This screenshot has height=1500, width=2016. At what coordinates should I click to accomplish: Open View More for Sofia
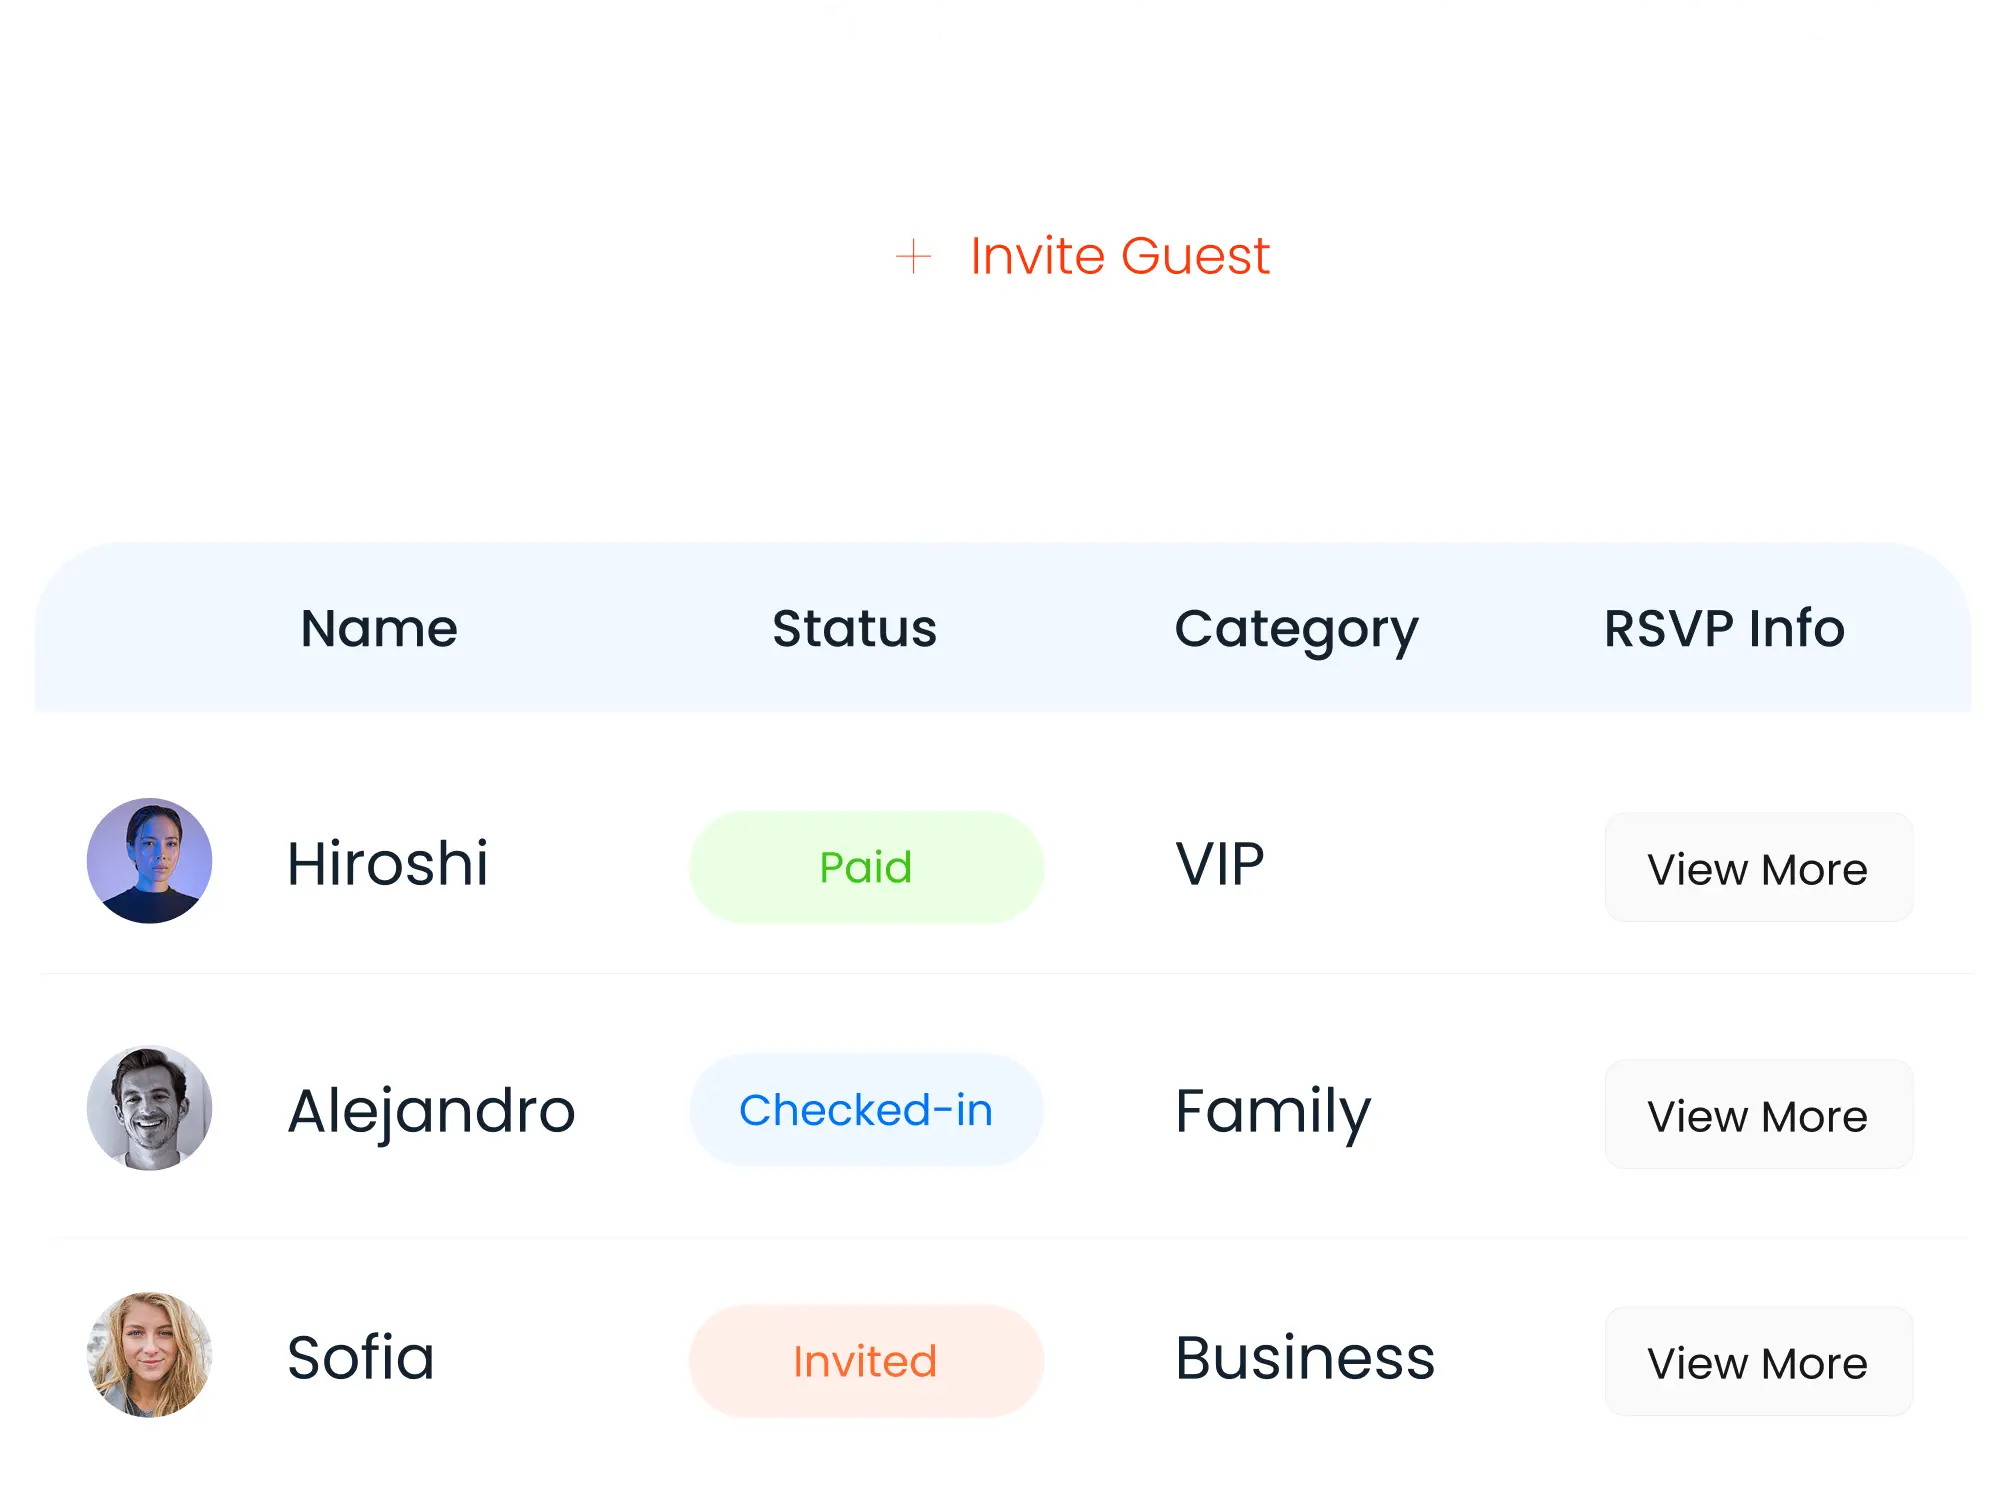[1758, 1362]
